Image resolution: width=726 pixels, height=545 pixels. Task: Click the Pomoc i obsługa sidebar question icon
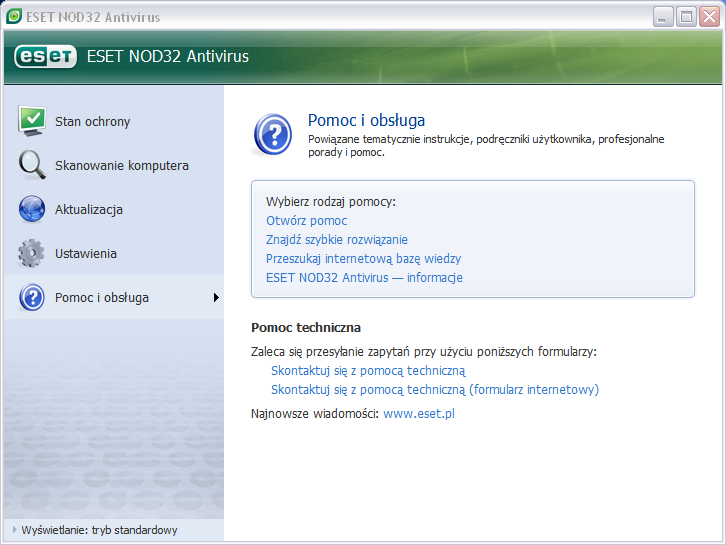tap(32, 297)
